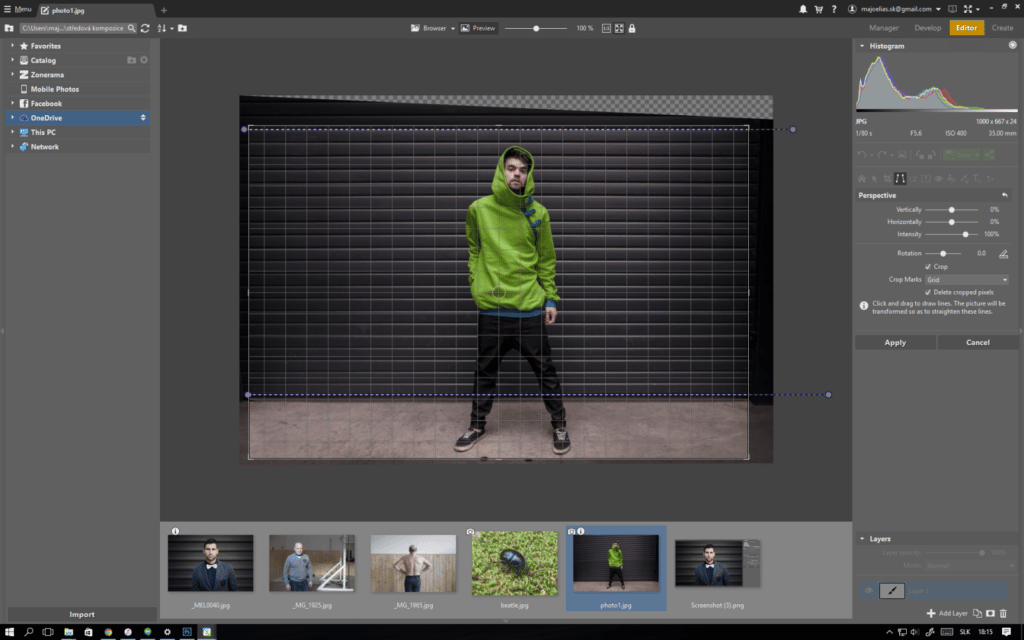
Task: Activate the horizon level tool icon
Action: pyautogui.click(x=1003, y=253)
